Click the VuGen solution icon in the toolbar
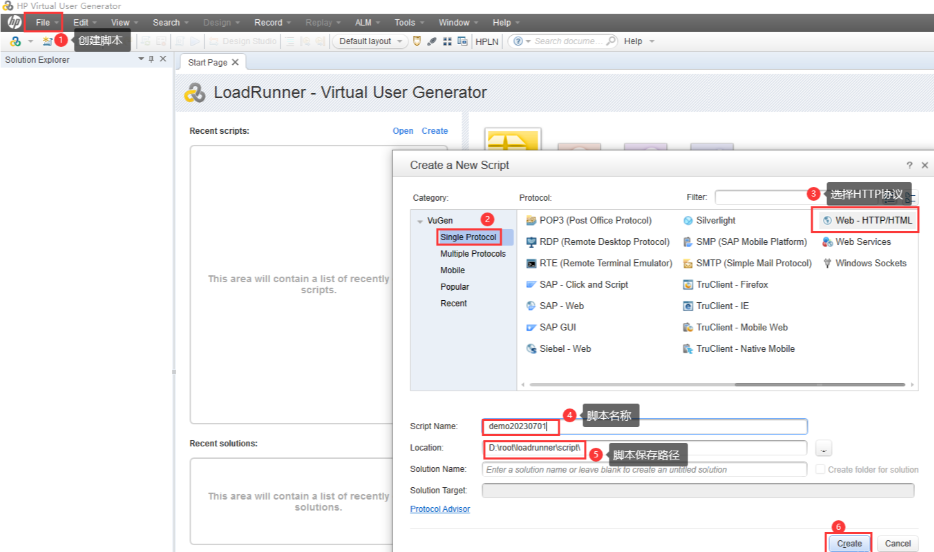This screenshot has width=934, height=552. coord(15,41)
